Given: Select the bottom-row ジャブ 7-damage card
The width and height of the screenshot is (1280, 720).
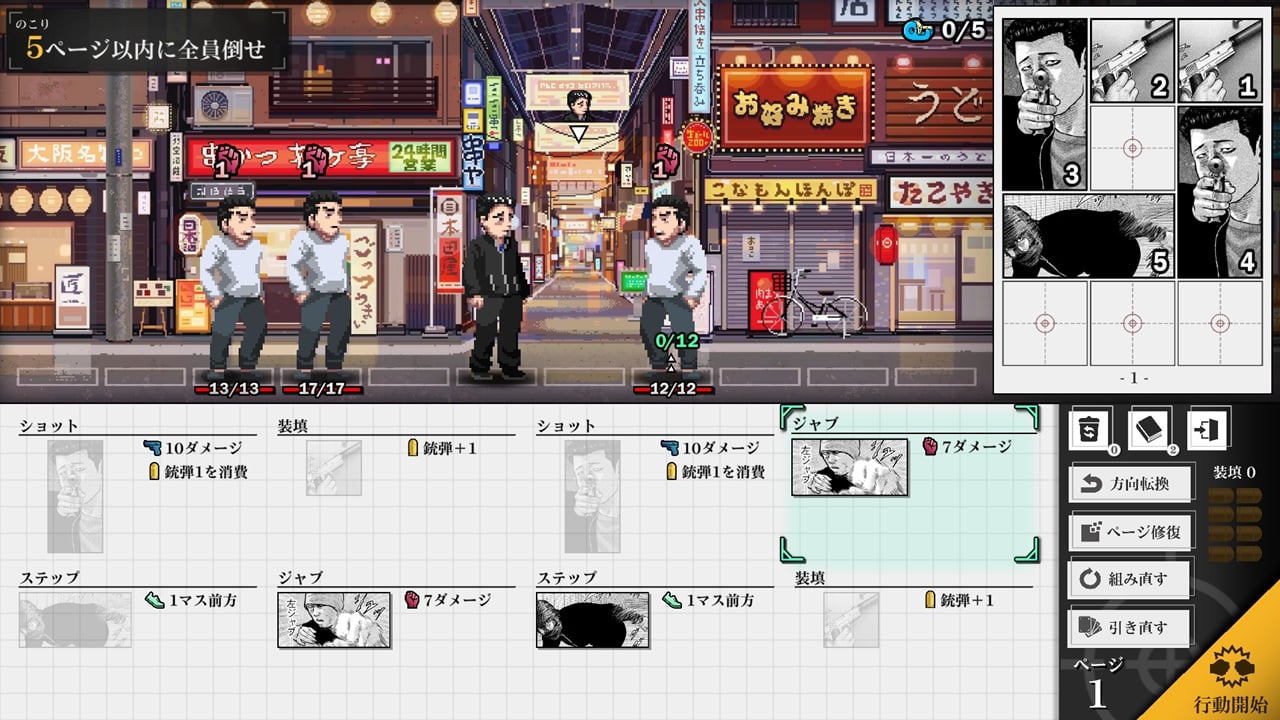Looking at the screenshot, I should (334, 620).
